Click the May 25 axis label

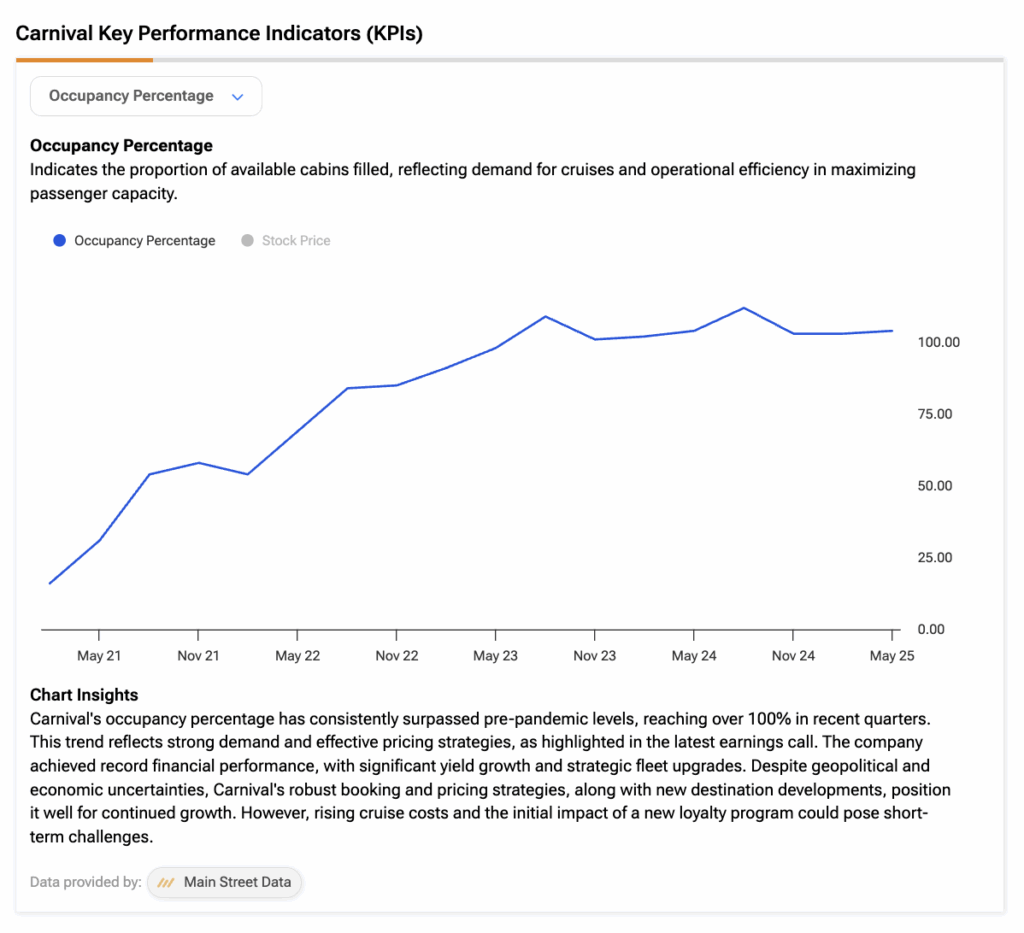pyautogui.click(x=891, y=656)
